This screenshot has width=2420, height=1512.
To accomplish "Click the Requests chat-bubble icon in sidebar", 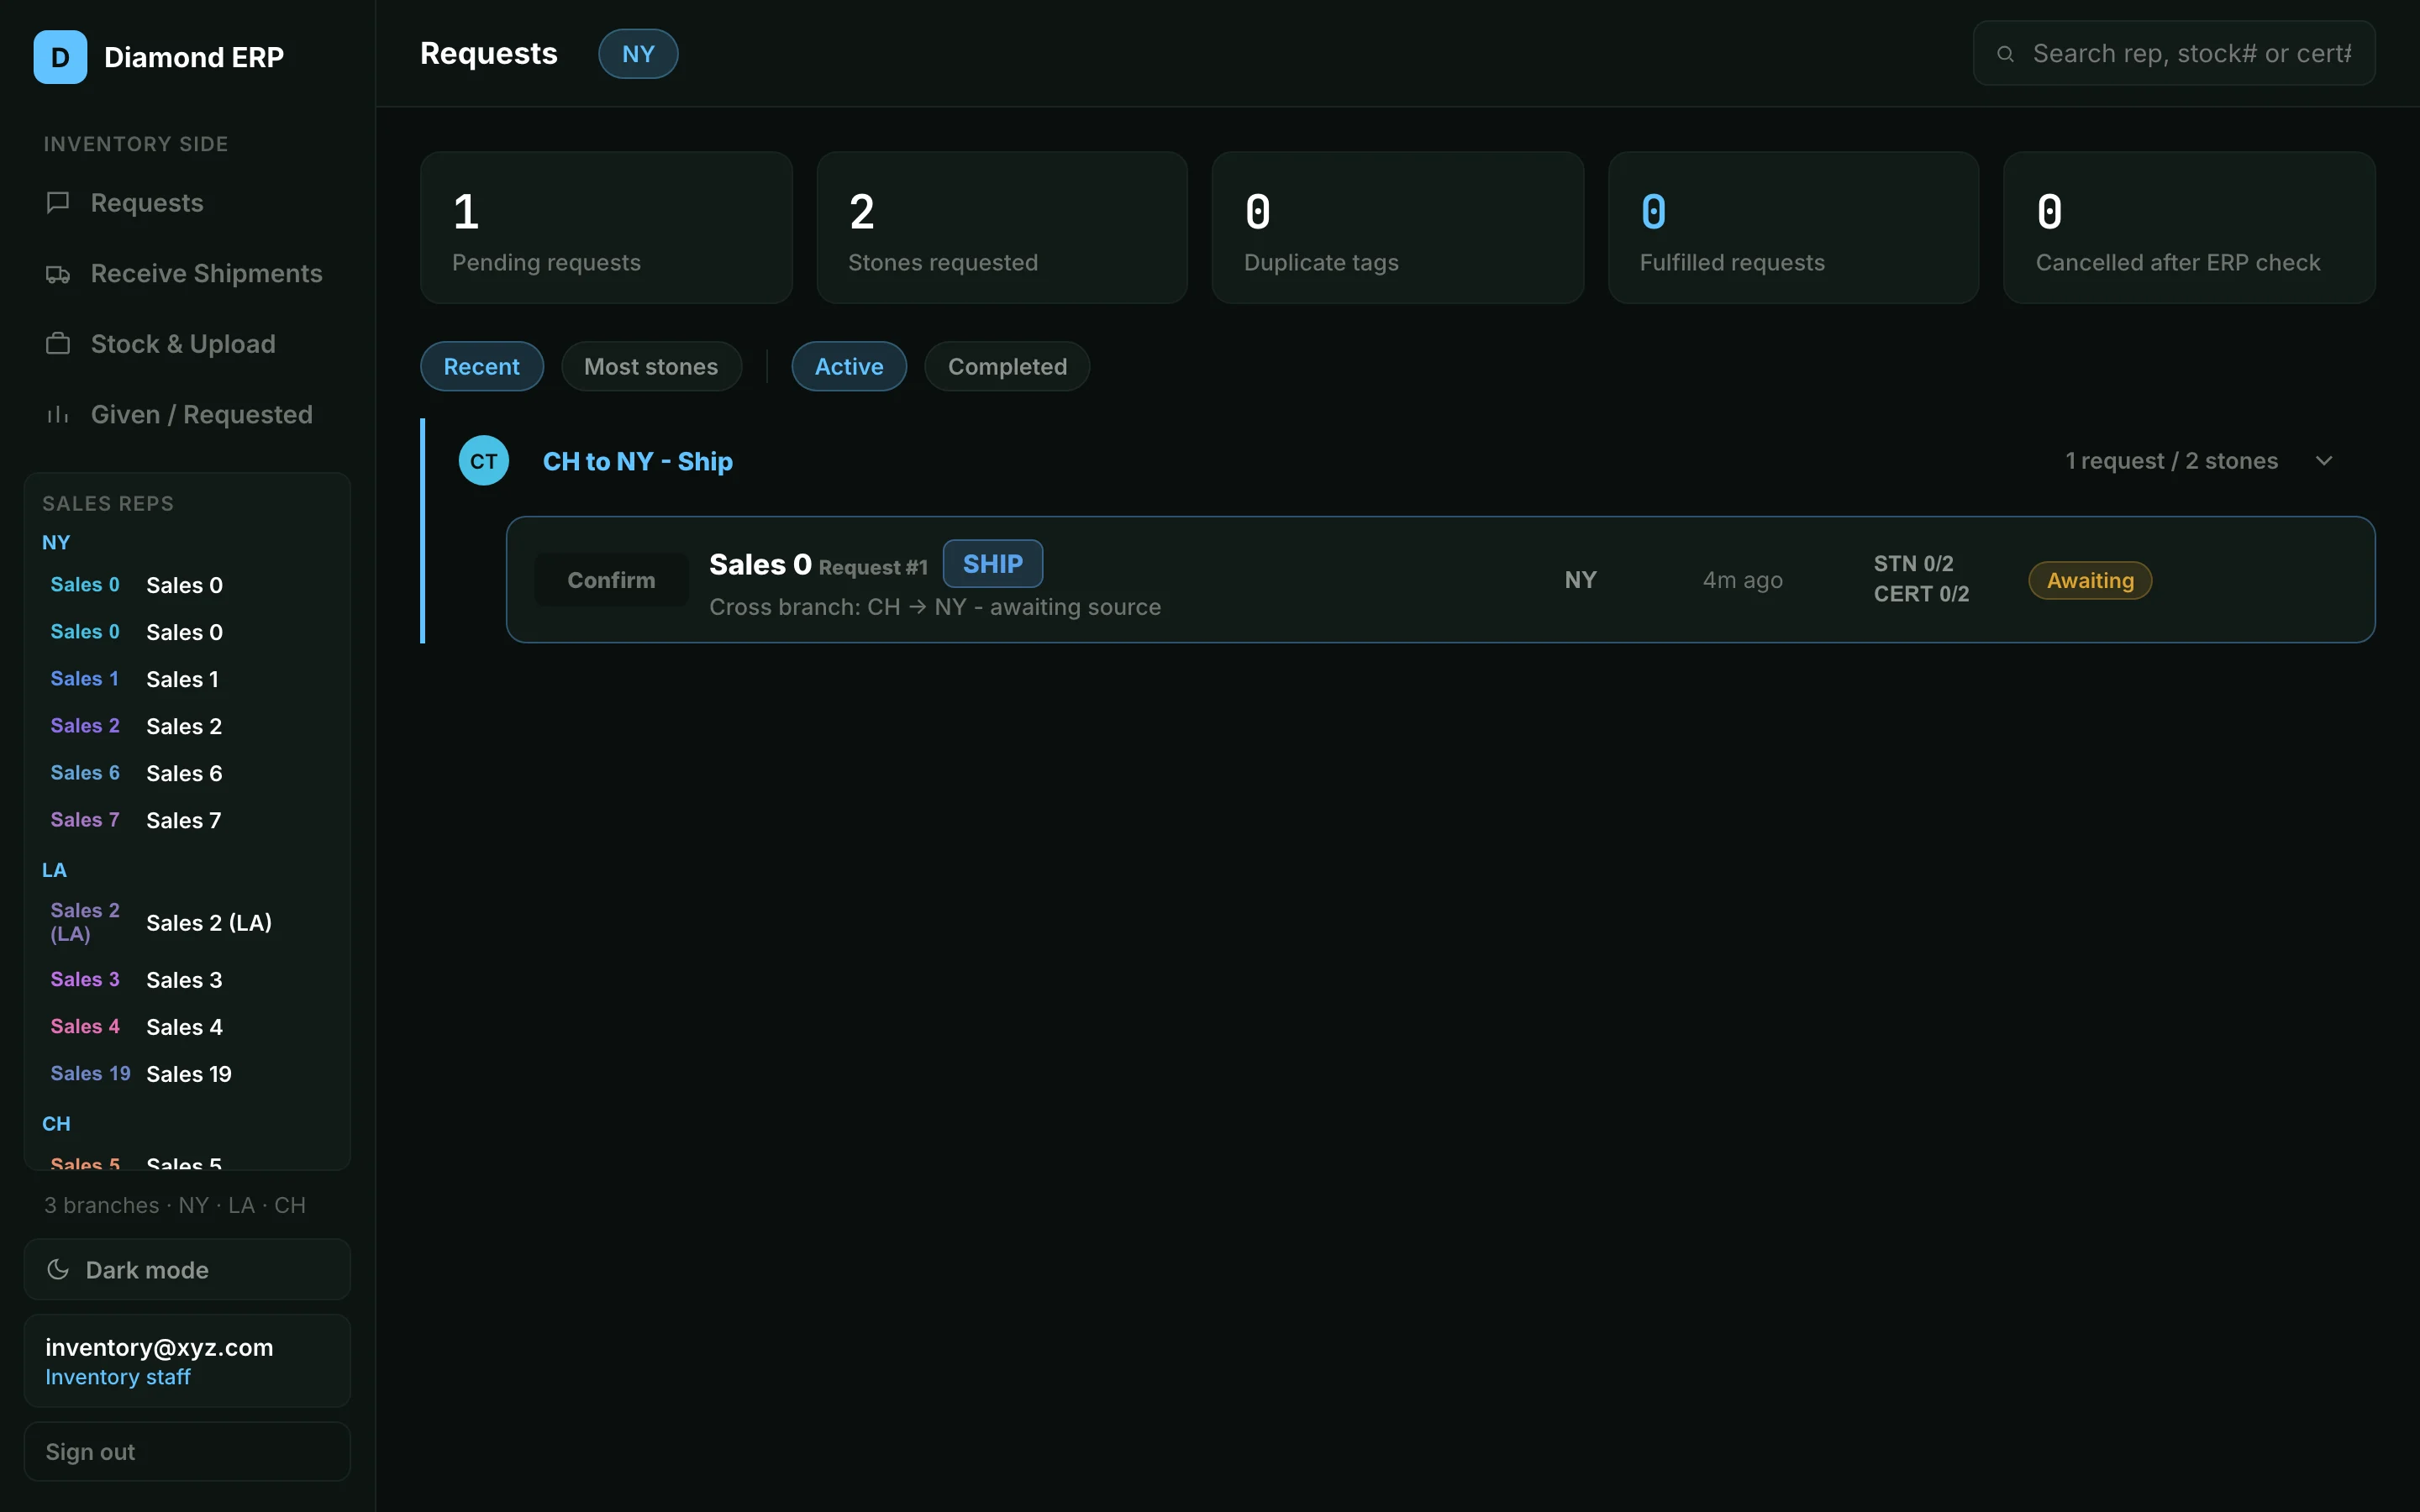I will 58,203.
